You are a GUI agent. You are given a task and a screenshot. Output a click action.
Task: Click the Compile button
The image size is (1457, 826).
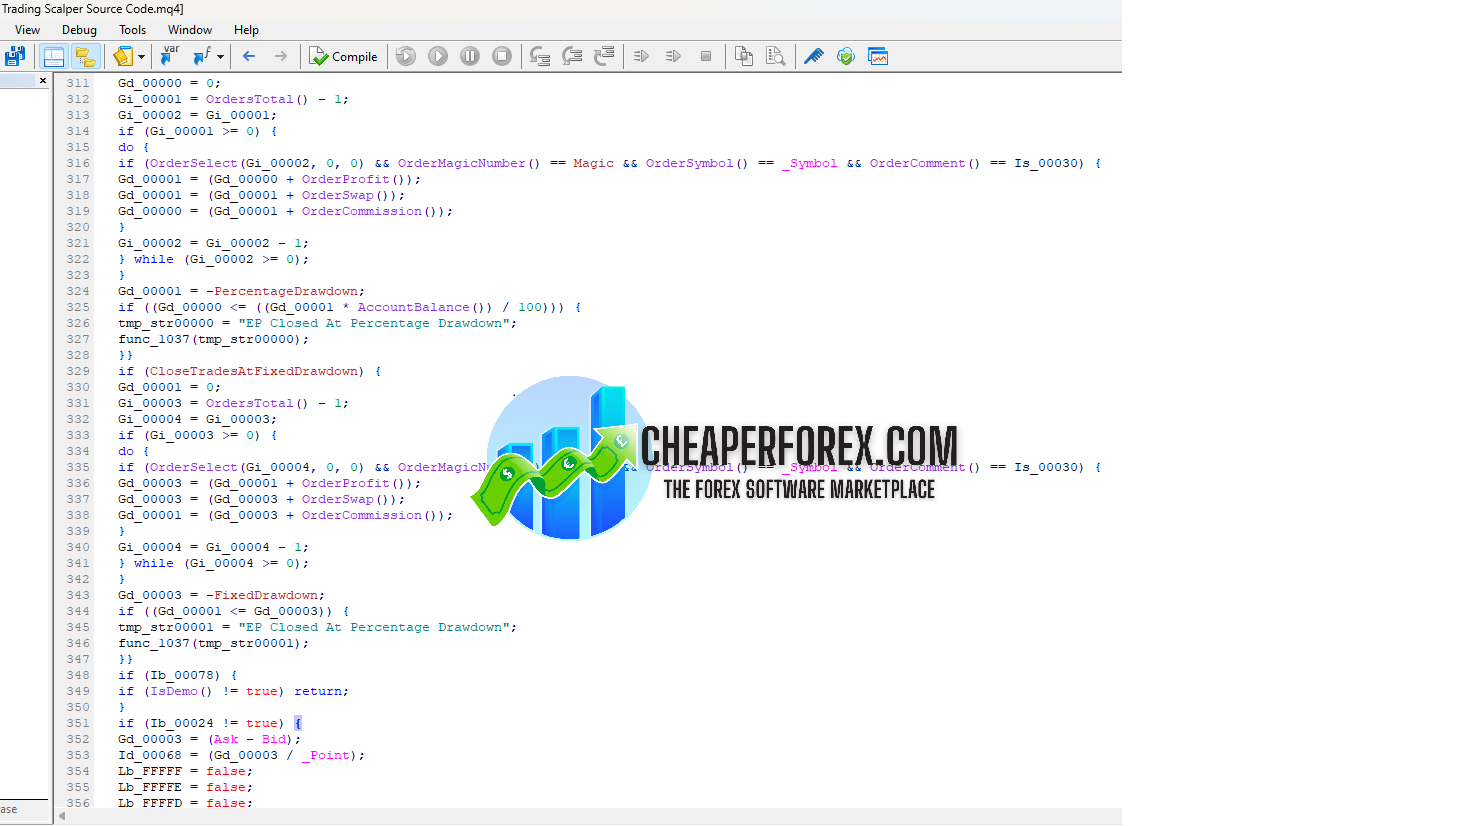[x=343, y=57]
